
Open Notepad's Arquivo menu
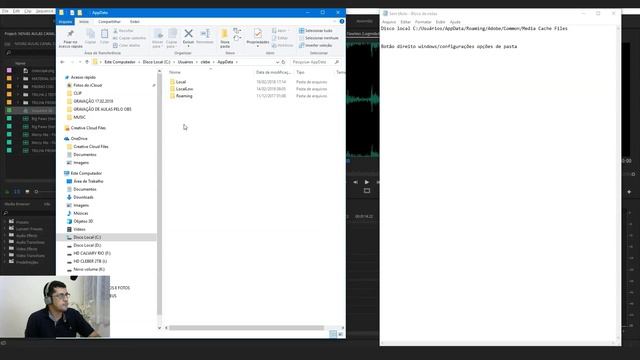click(x=389, y=22)
